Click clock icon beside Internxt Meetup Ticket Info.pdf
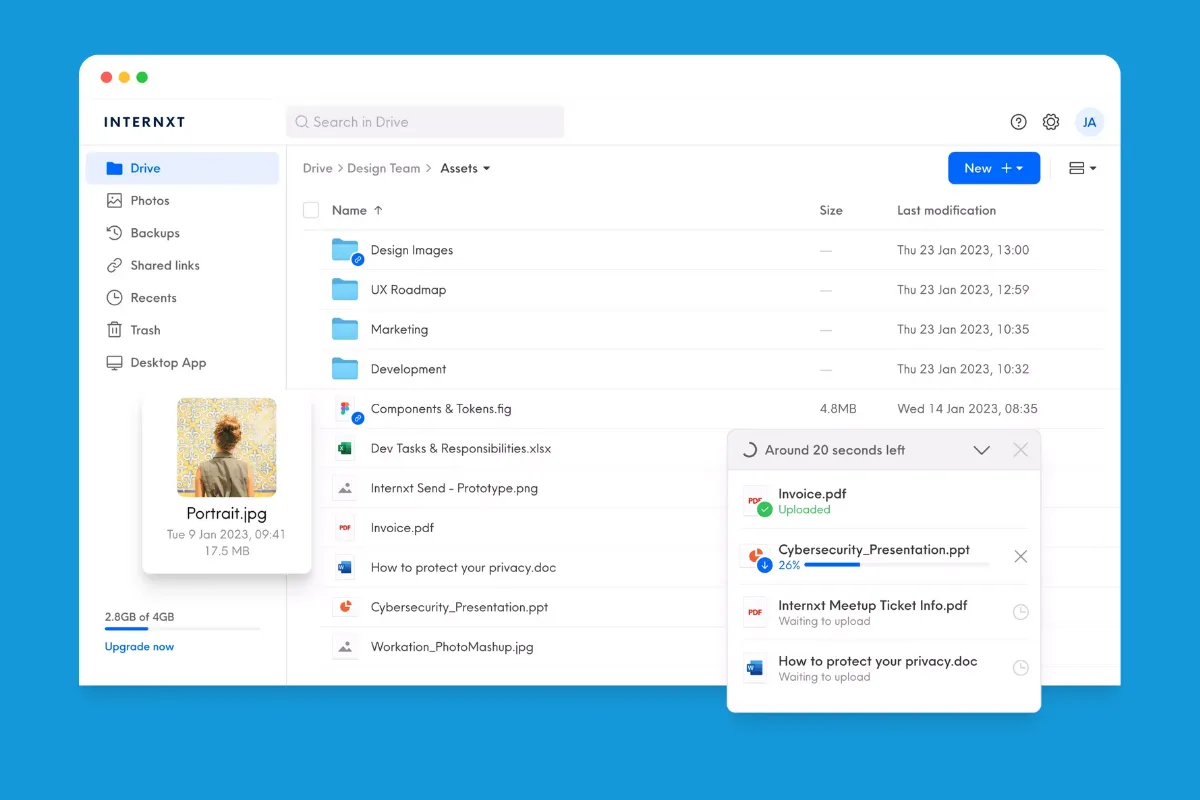This screenshot has height=800, width=1200. [x=1020, y=612]
